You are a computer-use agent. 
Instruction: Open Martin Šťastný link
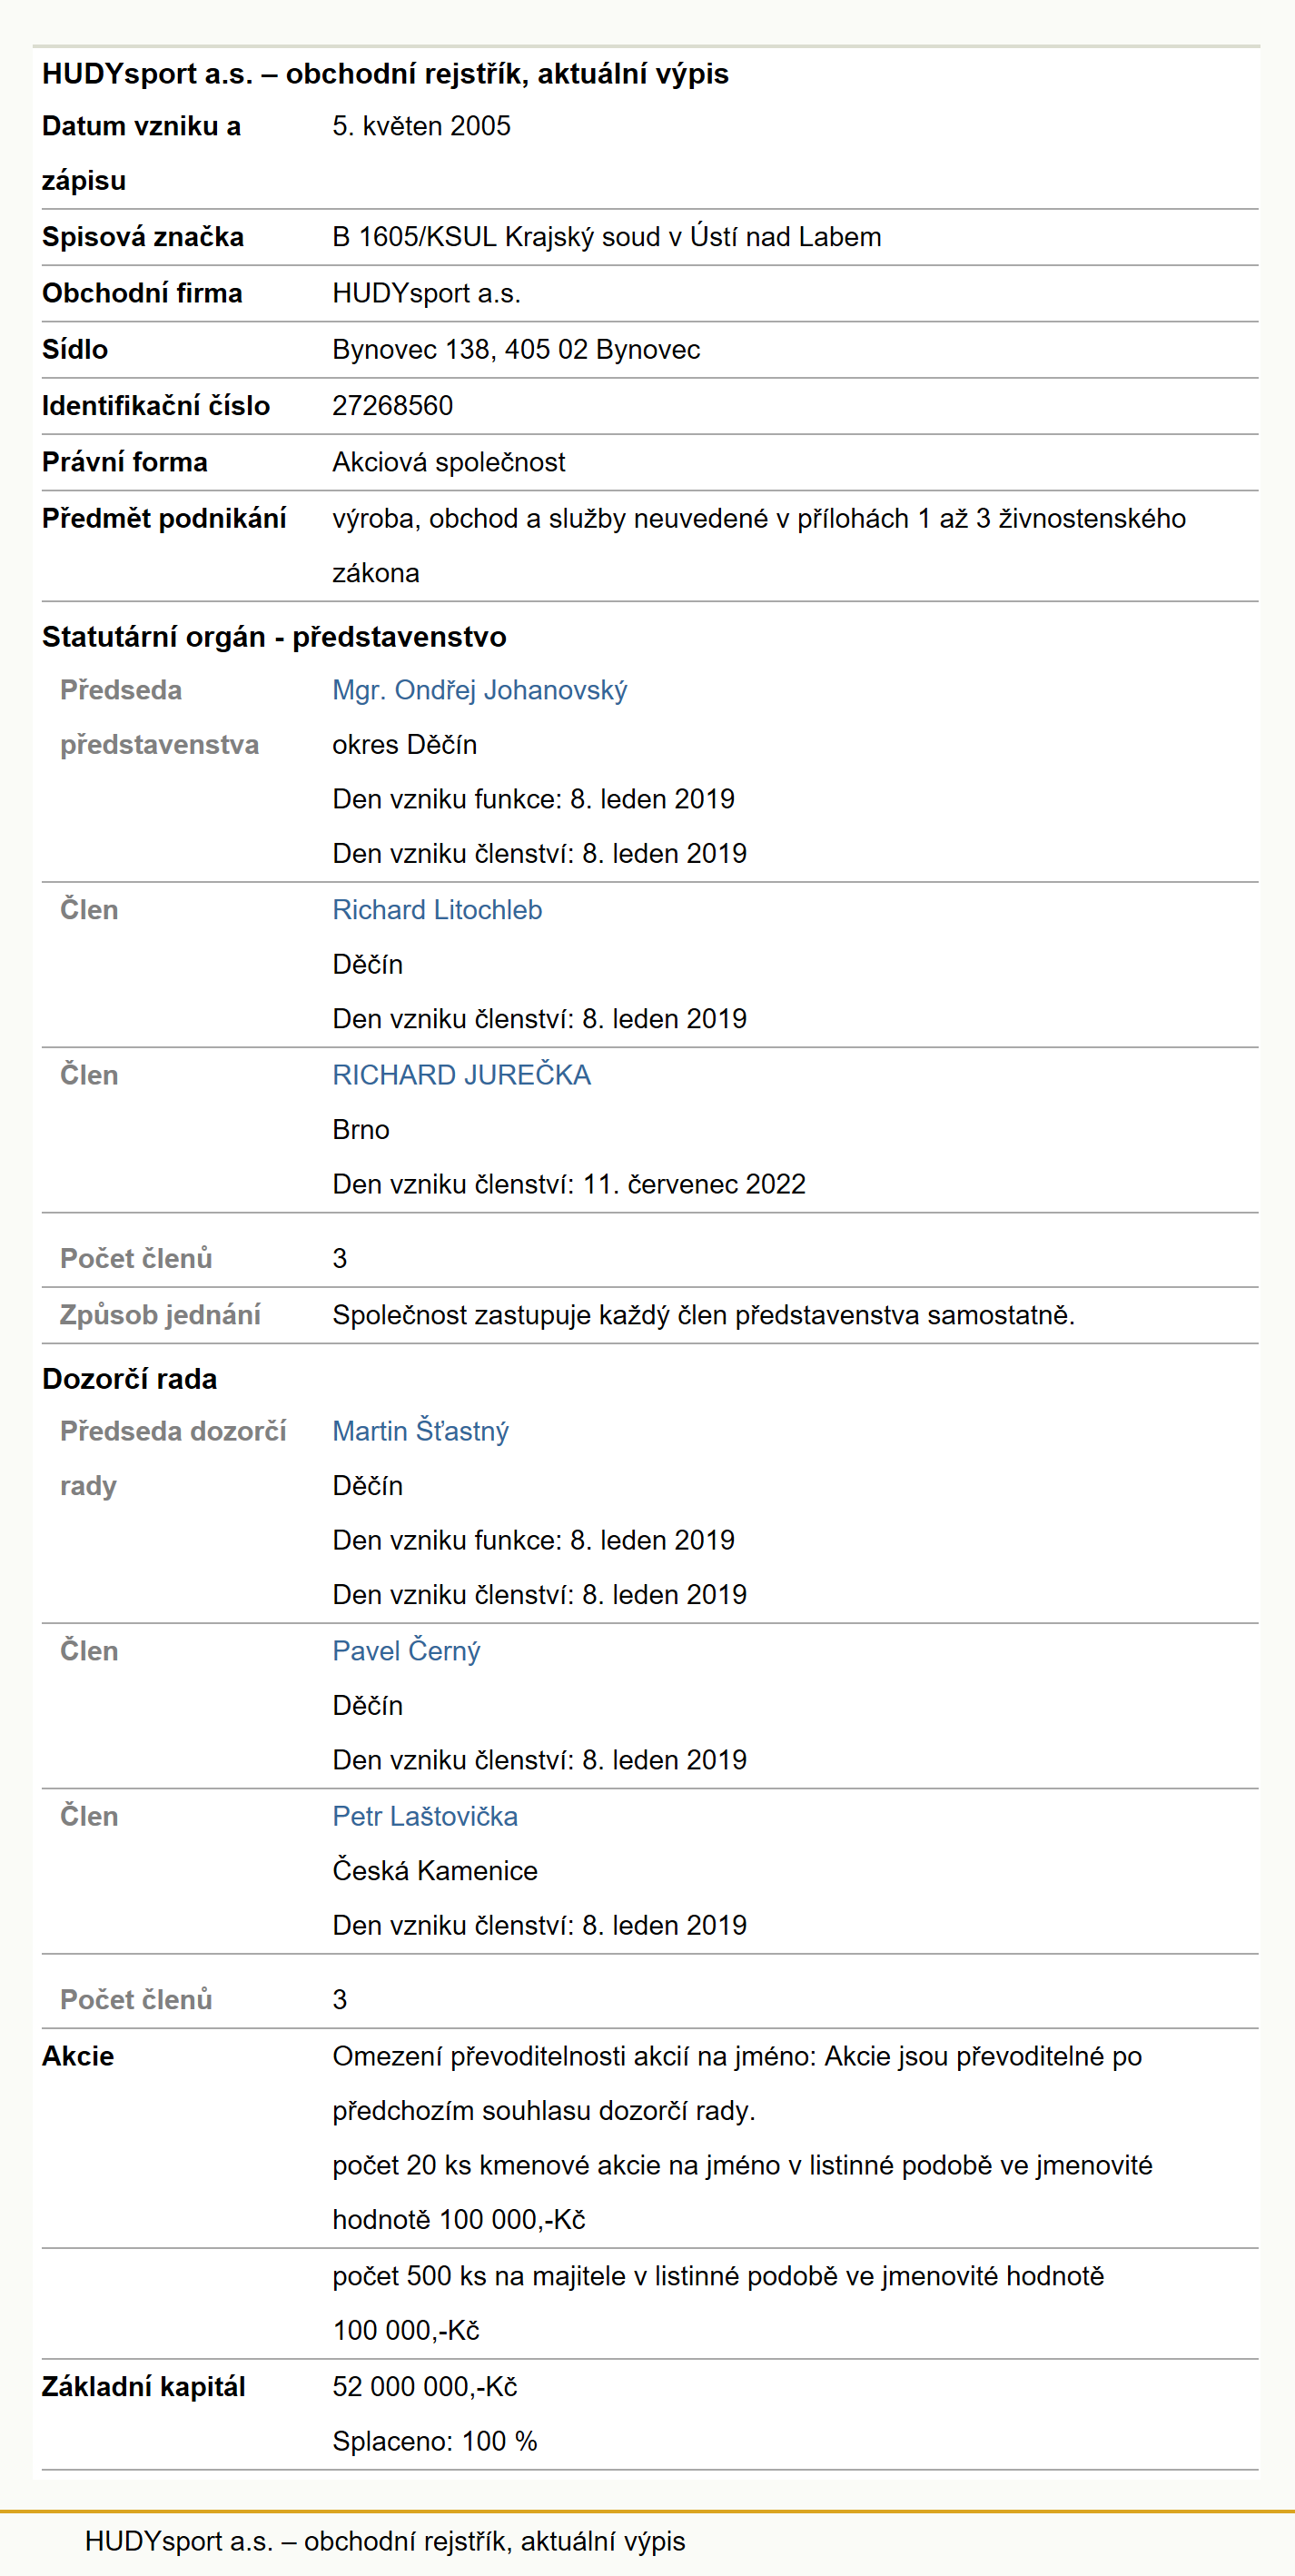pos(420,1431)
